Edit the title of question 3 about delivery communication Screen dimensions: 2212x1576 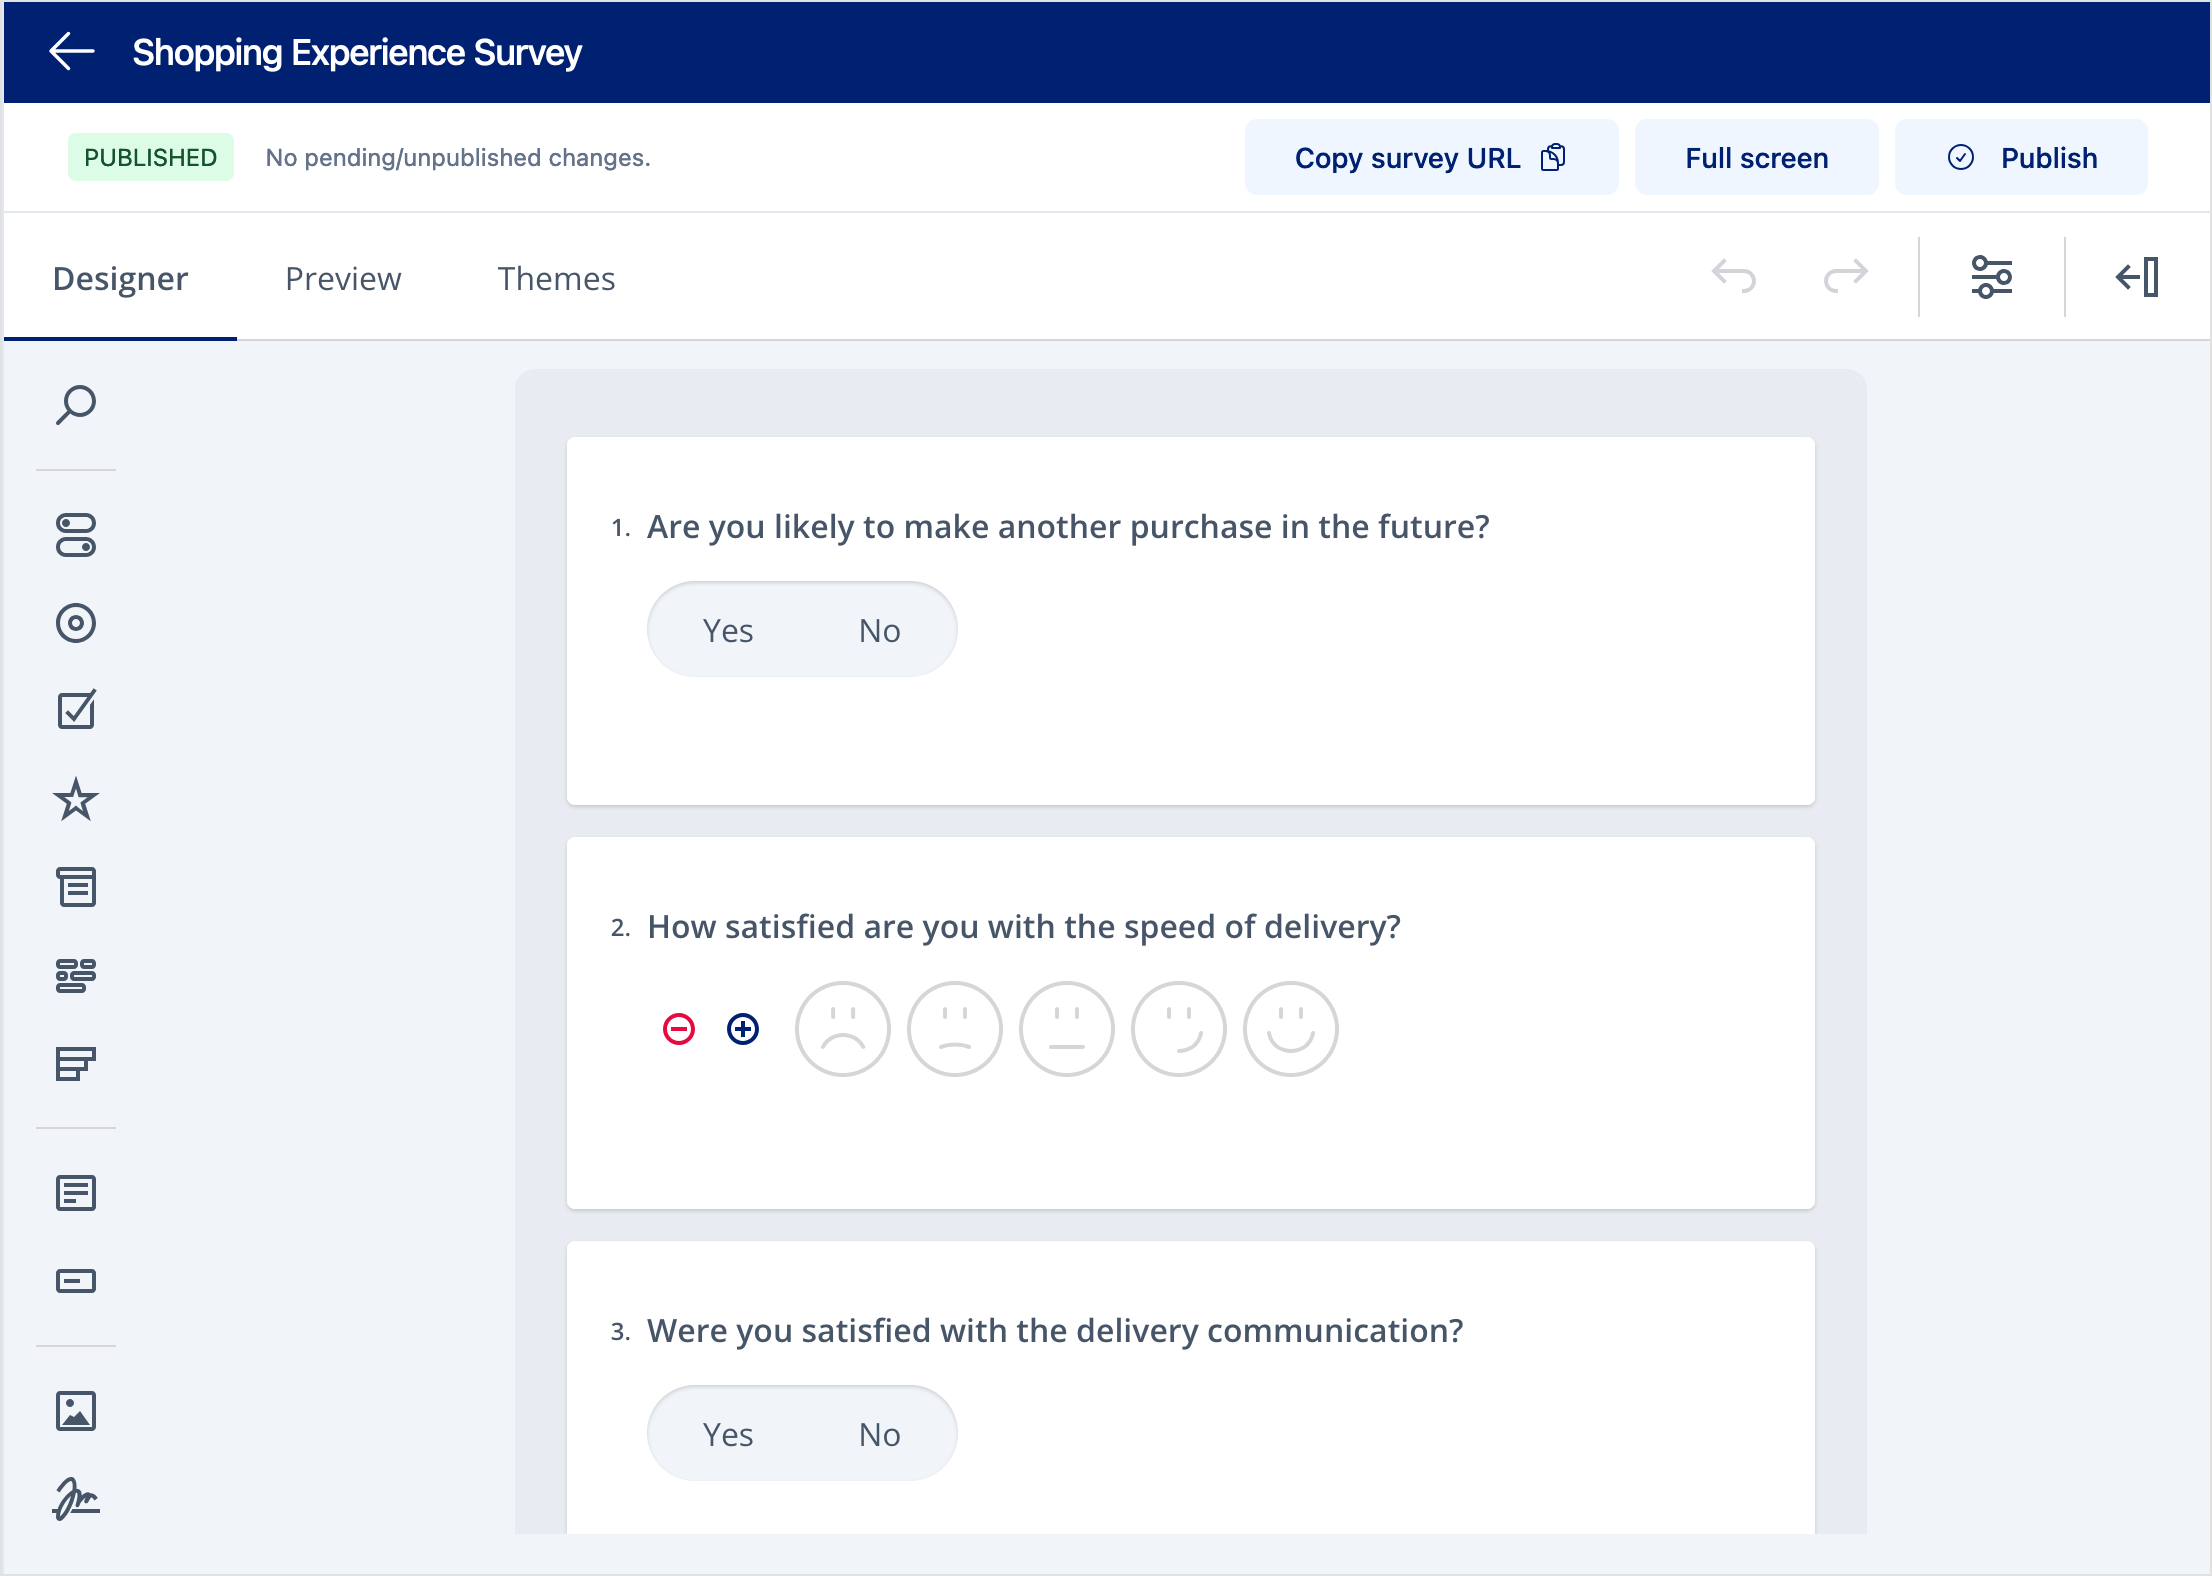[1055, 1330]
